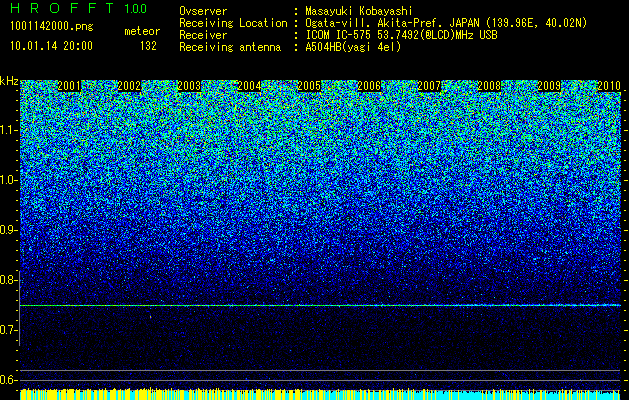Click the 0.7 frequency axis label
The image size is (629, 400).
pyautogui.click(x=9, y=330)
